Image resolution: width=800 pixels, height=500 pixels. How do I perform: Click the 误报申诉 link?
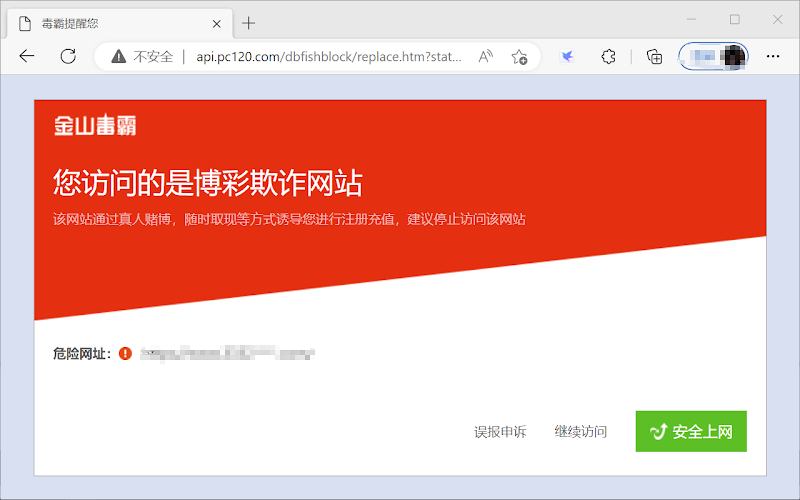tap(500, 432)
